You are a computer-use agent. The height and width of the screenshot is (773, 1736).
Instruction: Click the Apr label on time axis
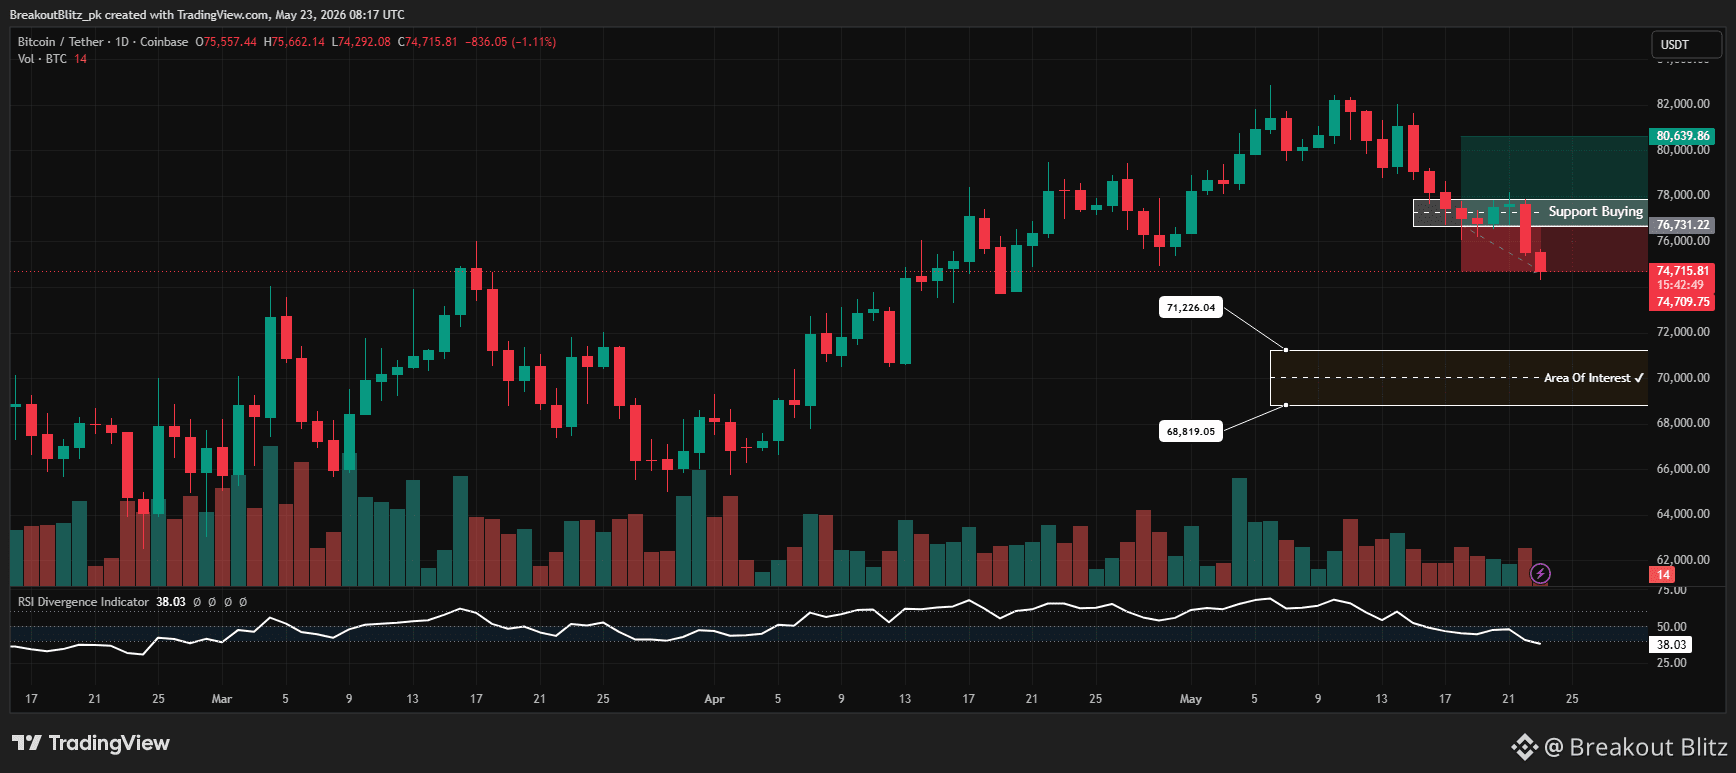714,699
